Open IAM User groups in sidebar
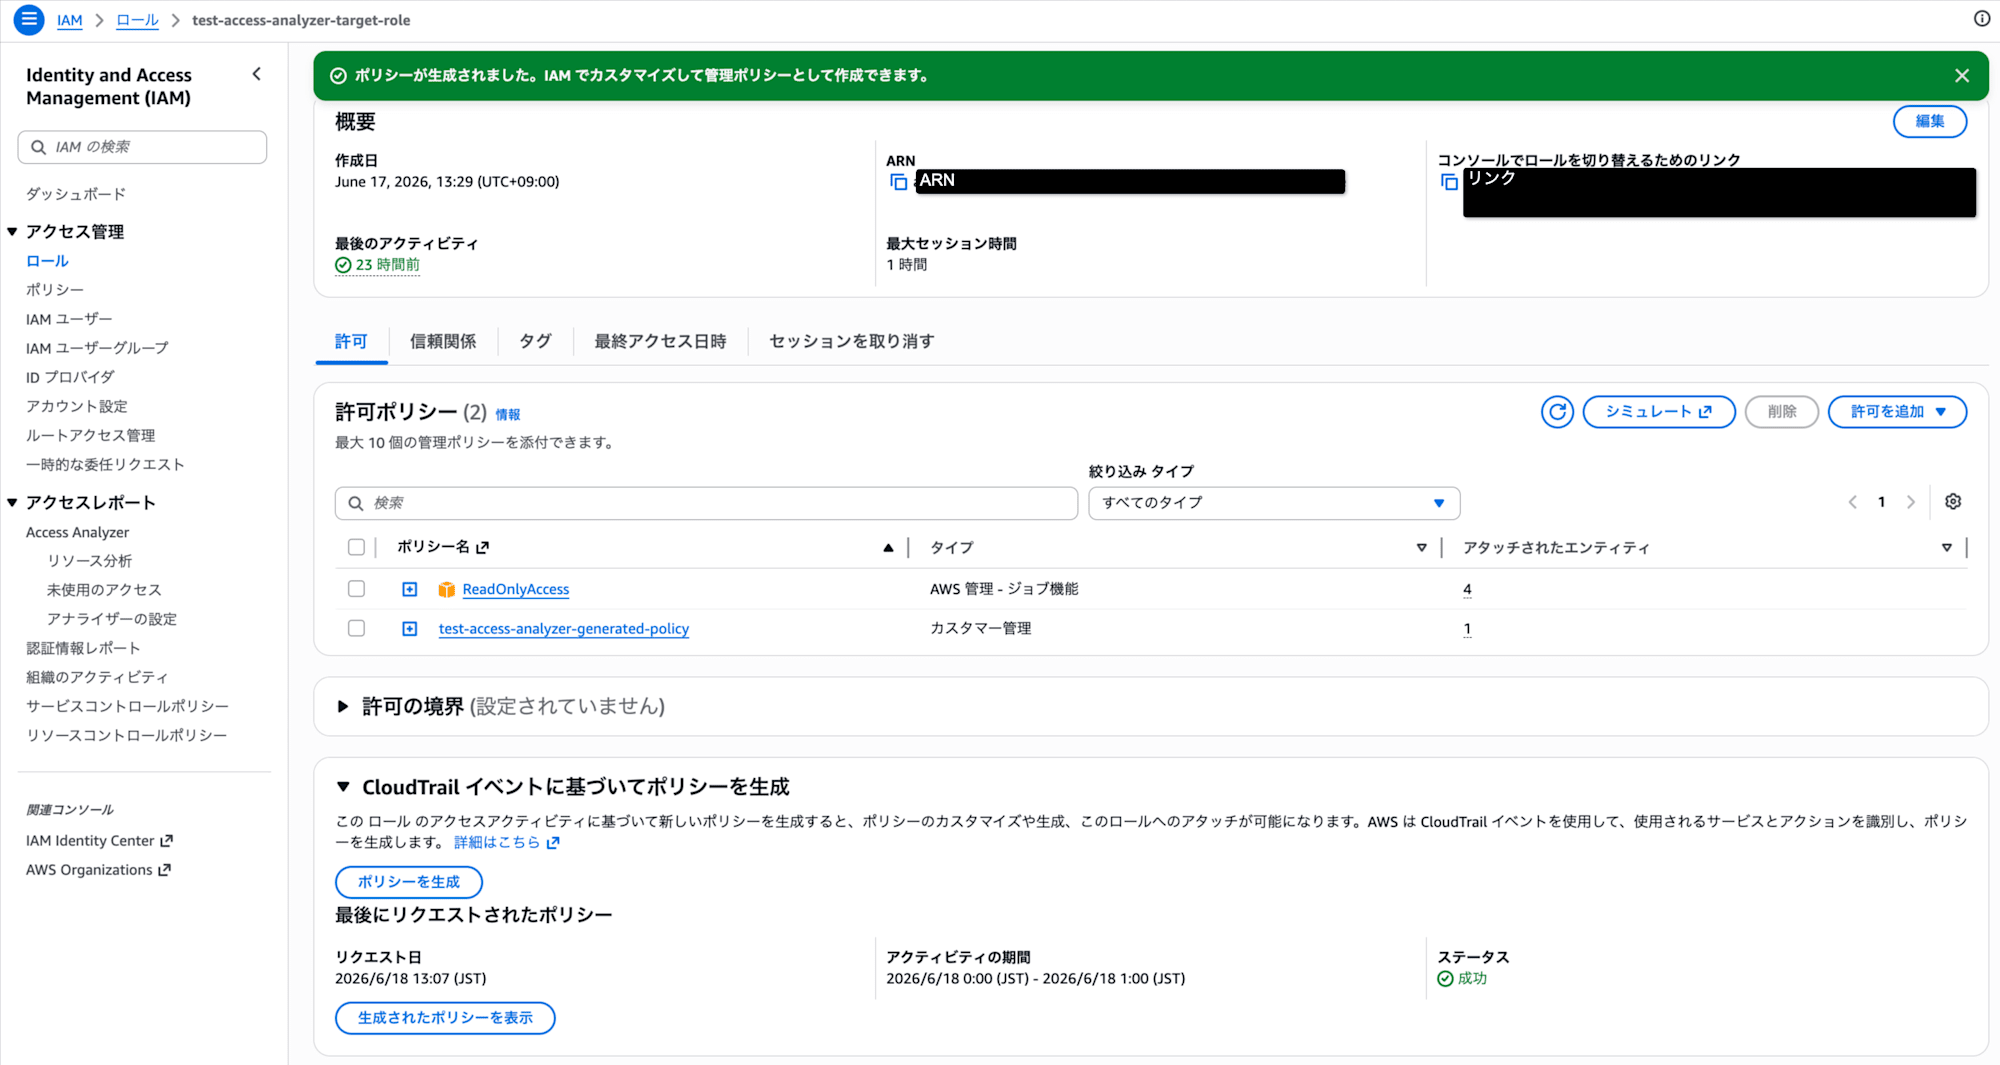The width and height of the screenshot is (2000, 1065). 97,348
